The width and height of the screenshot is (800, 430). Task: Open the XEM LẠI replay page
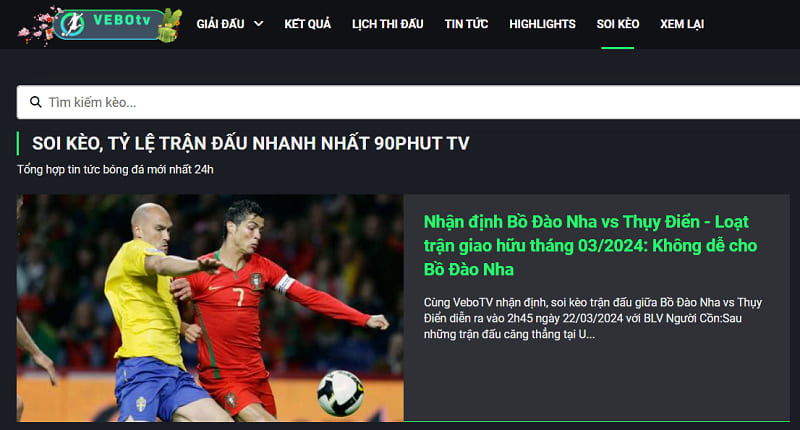682,24
